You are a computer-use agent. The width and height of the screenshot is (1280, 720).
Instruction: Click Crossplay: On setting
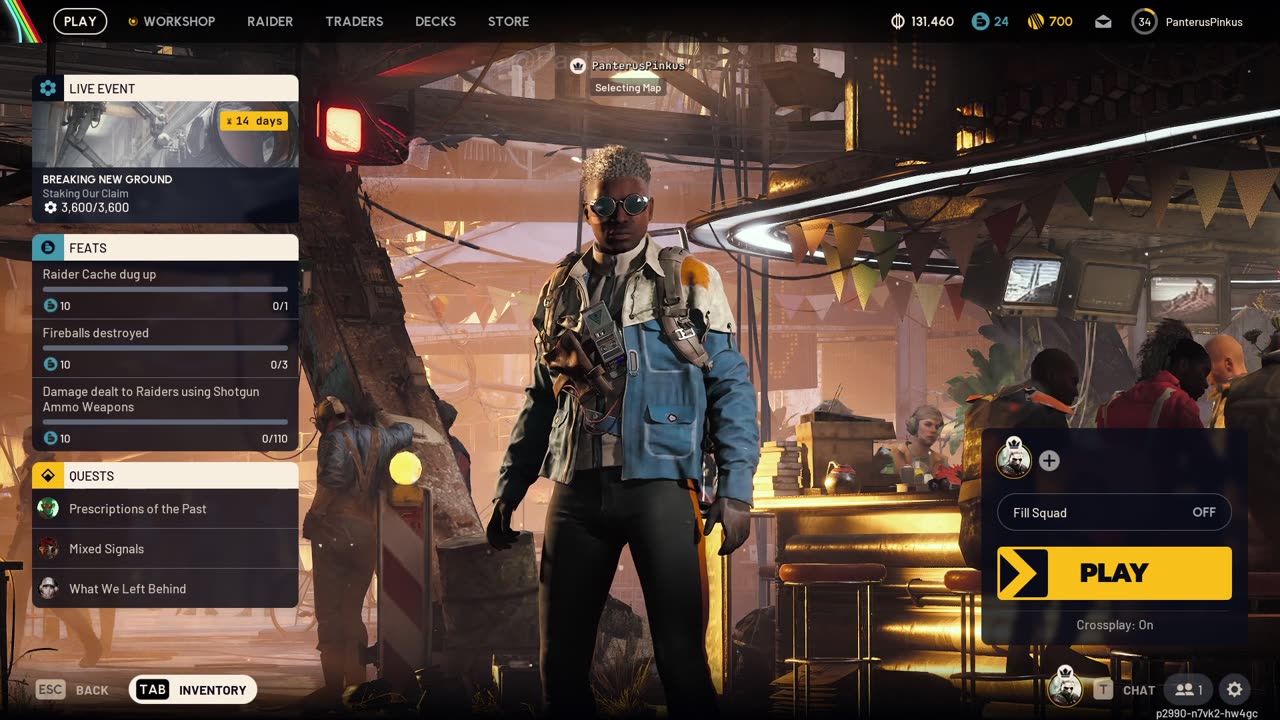tap(1114, 625)
